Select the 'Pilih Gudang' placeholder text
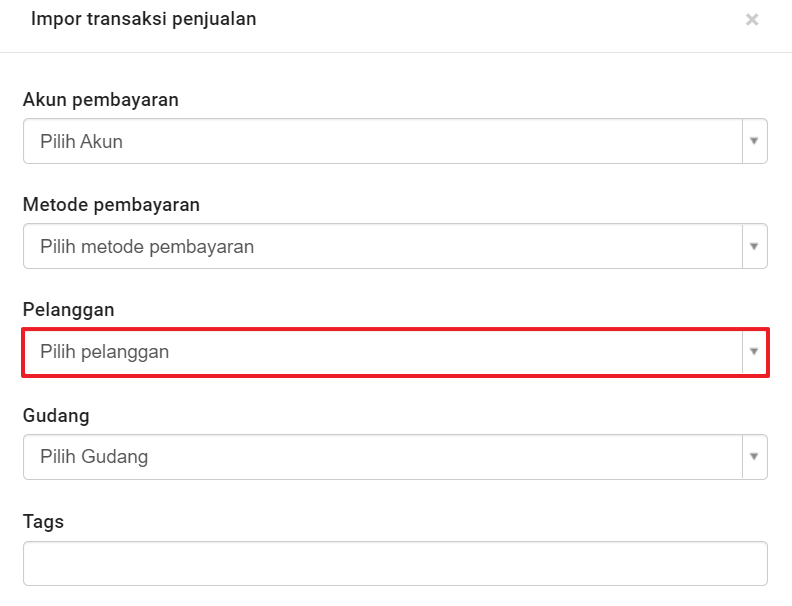The image size is (792, 606). coord(94,457)
